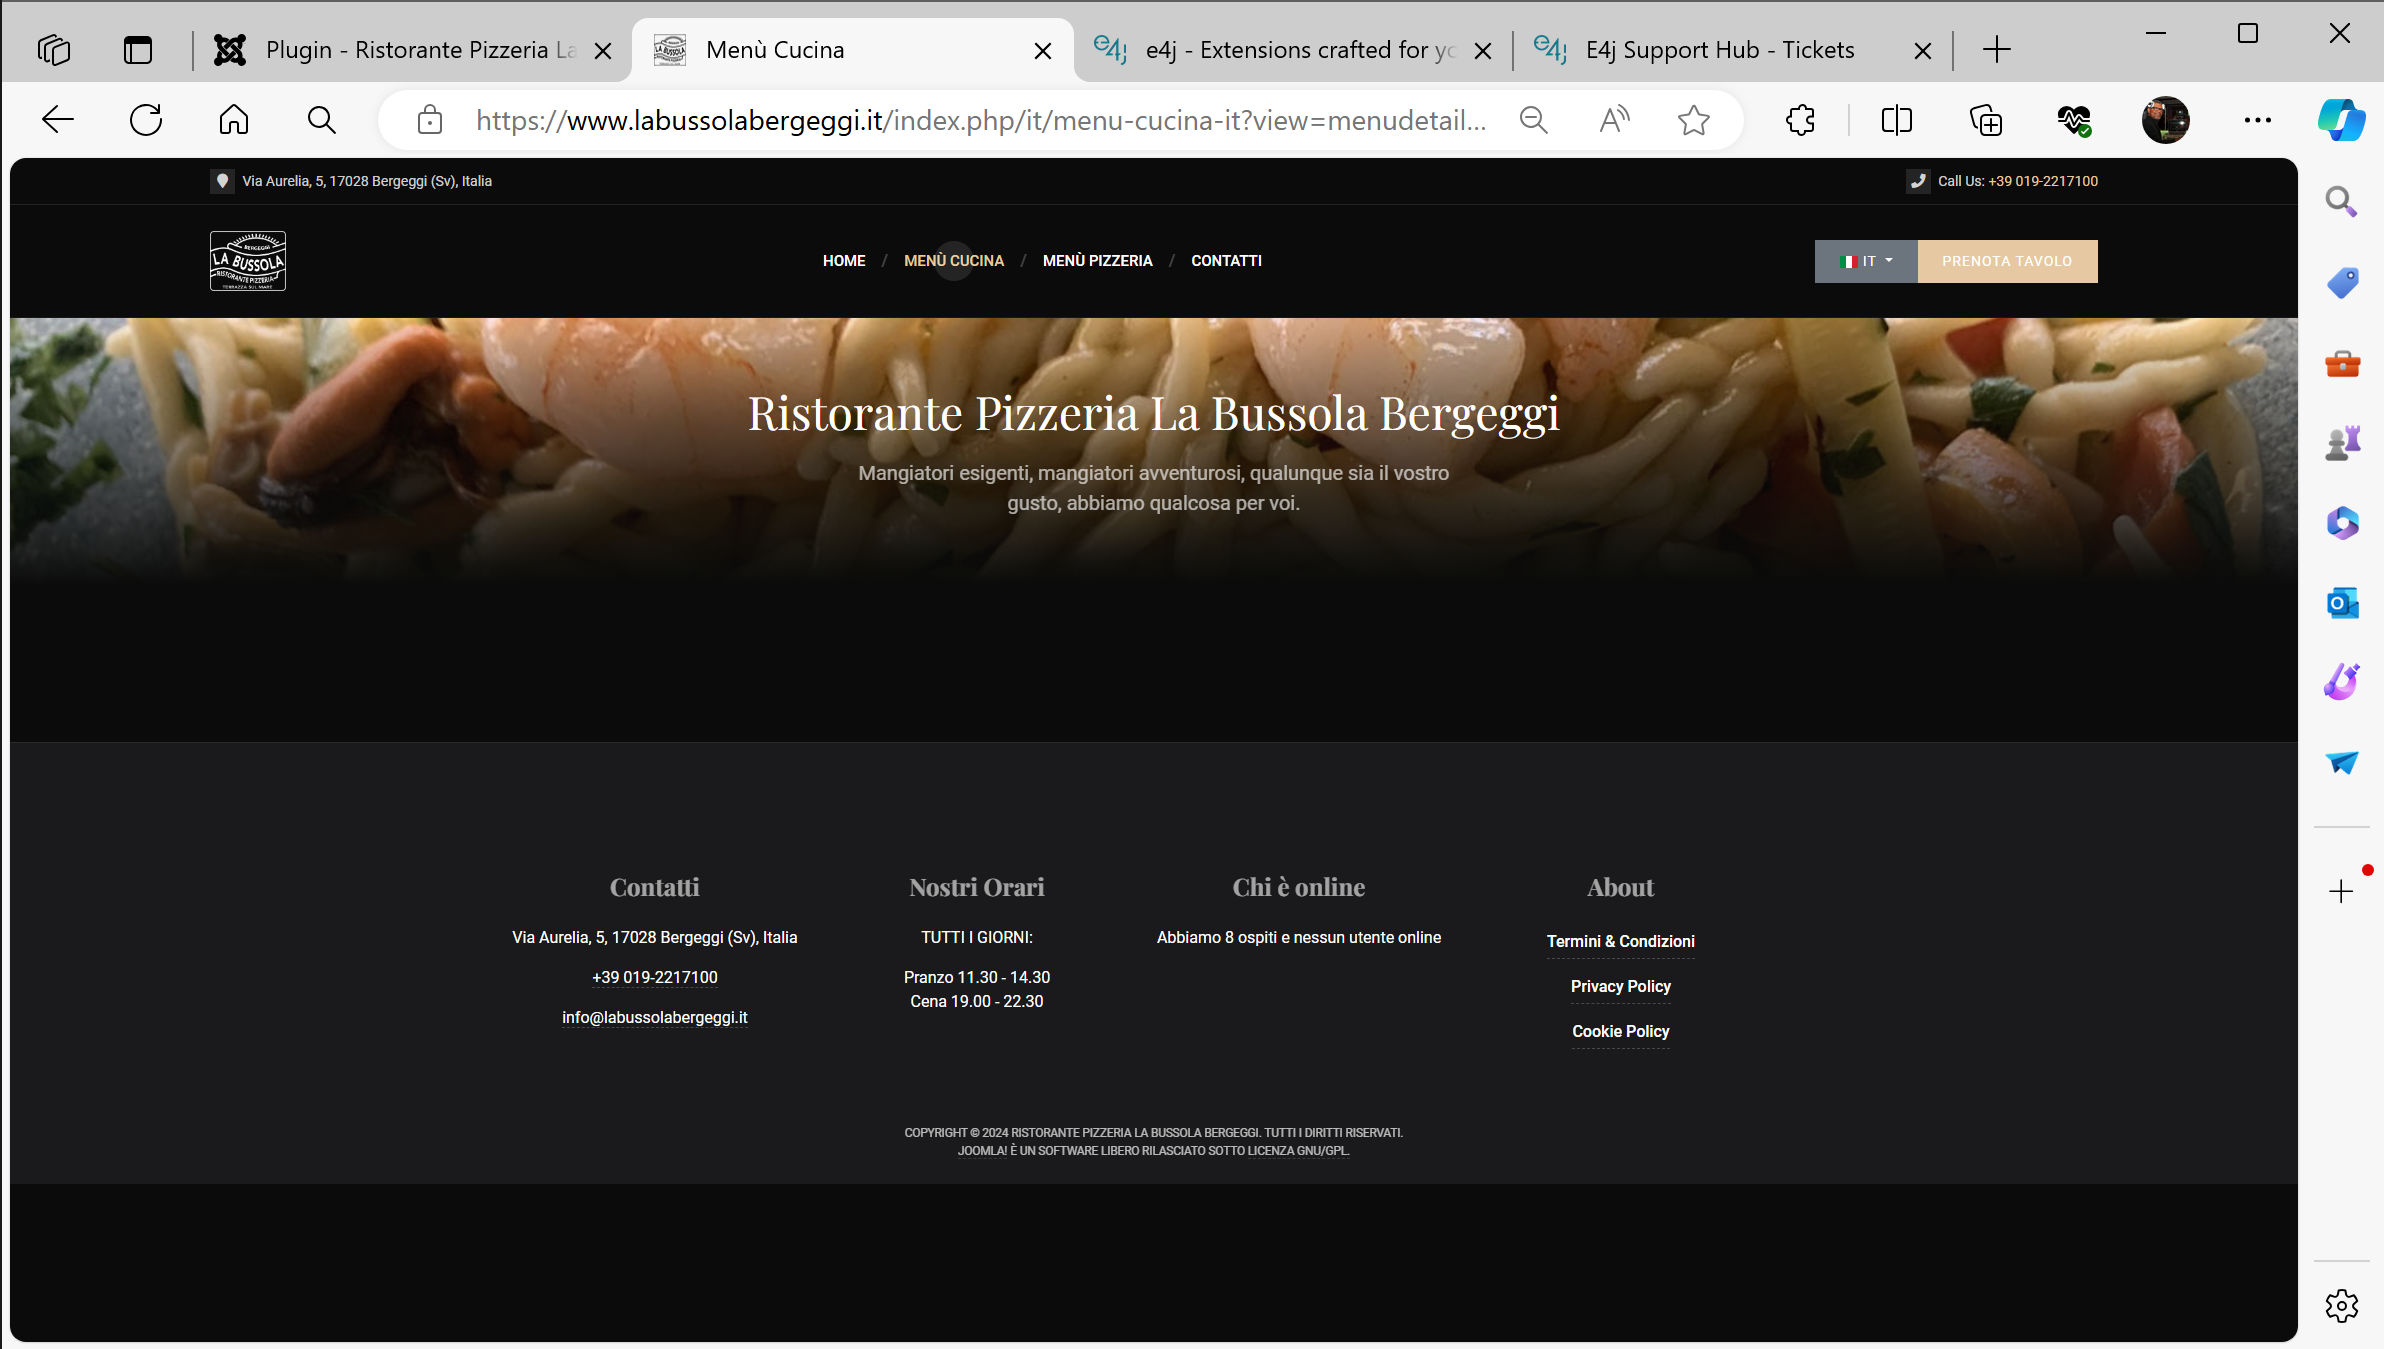Image resolution: width=2384 pixels, height=1349 pixels.
Task: Open the Menù Pizzeria navigation item
Action: [1097, 261]
